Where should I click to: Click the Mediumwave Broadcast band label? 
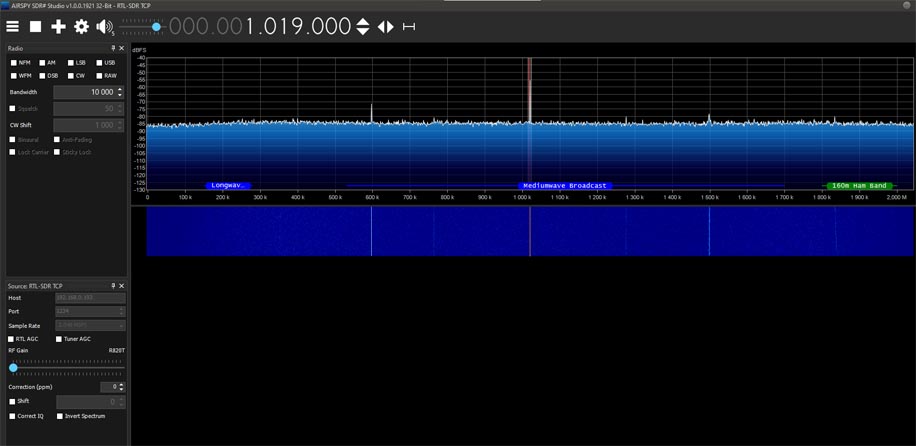coord(565,186)
